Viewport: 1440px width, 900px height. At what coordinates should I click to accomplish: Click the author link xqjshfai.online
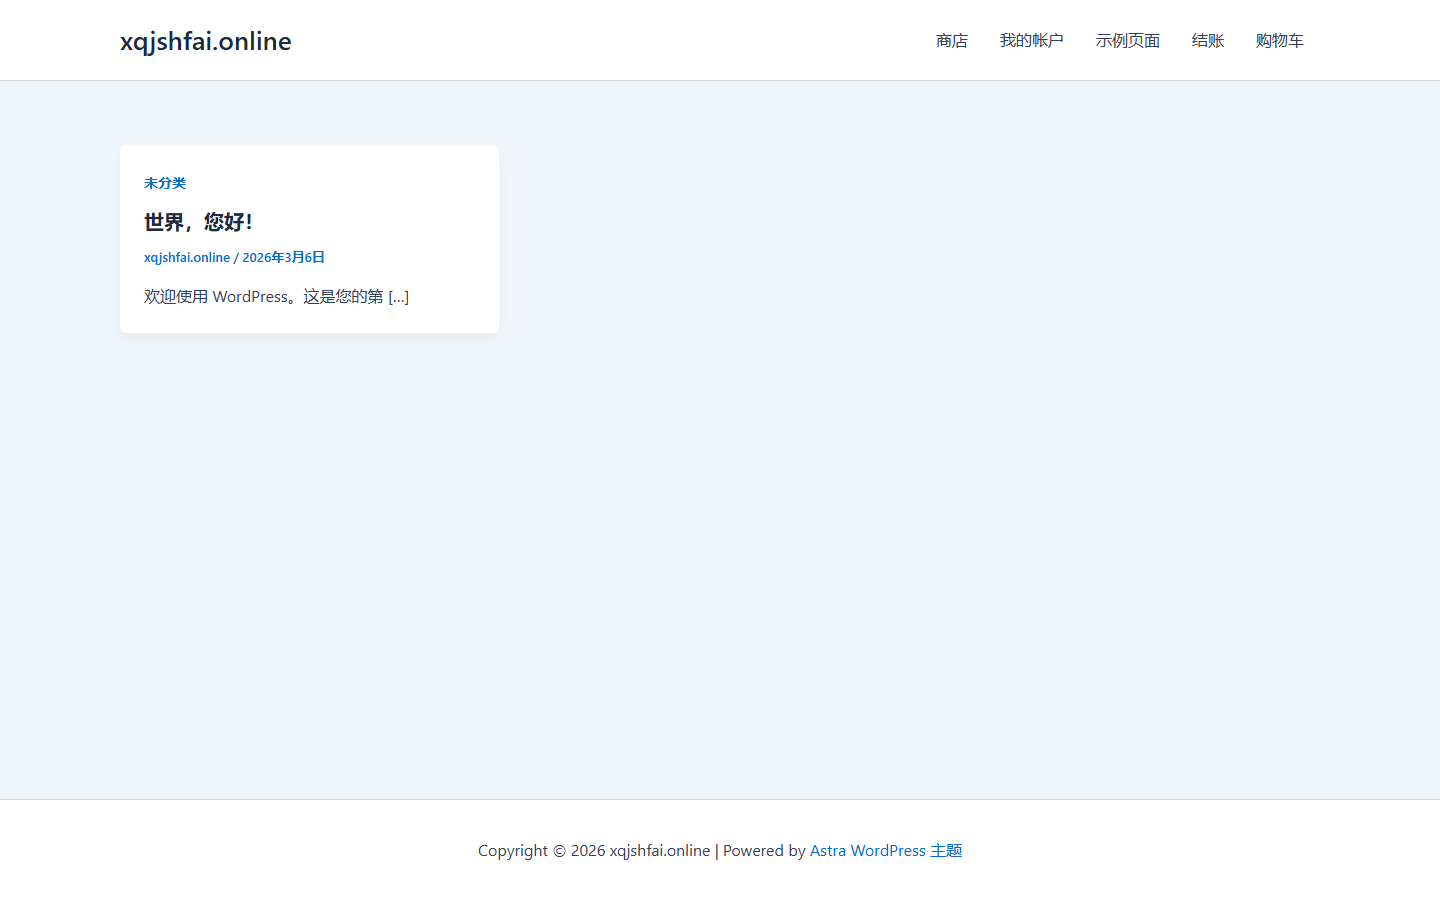coord(187,257)
